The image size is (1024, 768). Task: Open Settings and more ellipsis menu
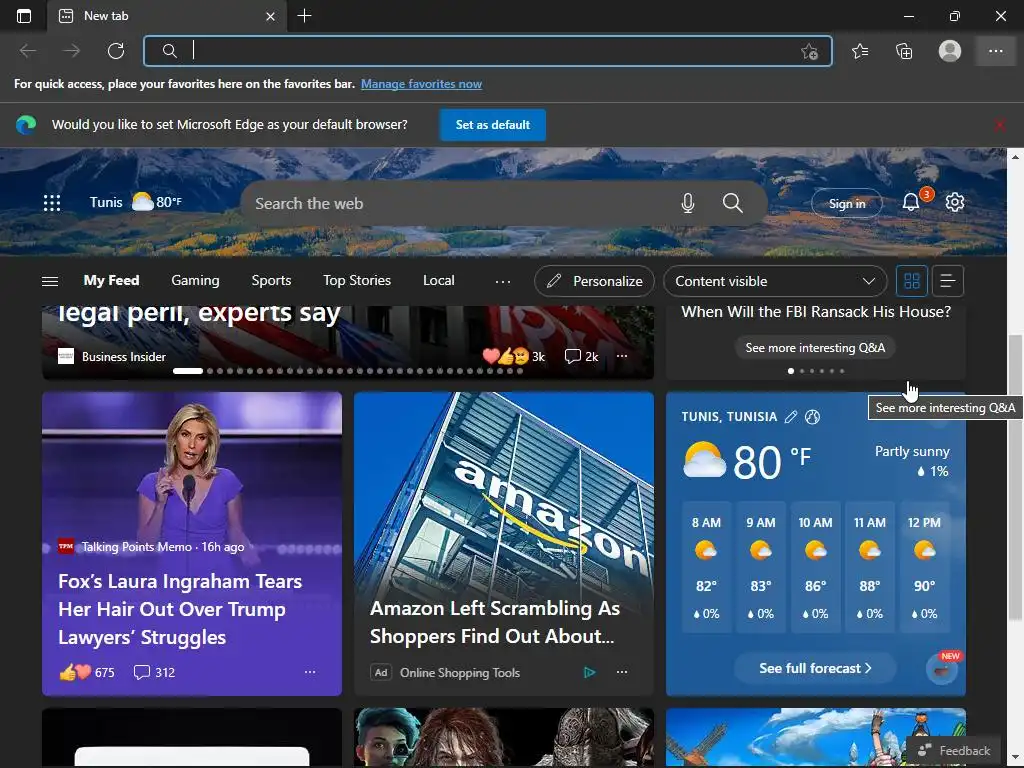995,51
